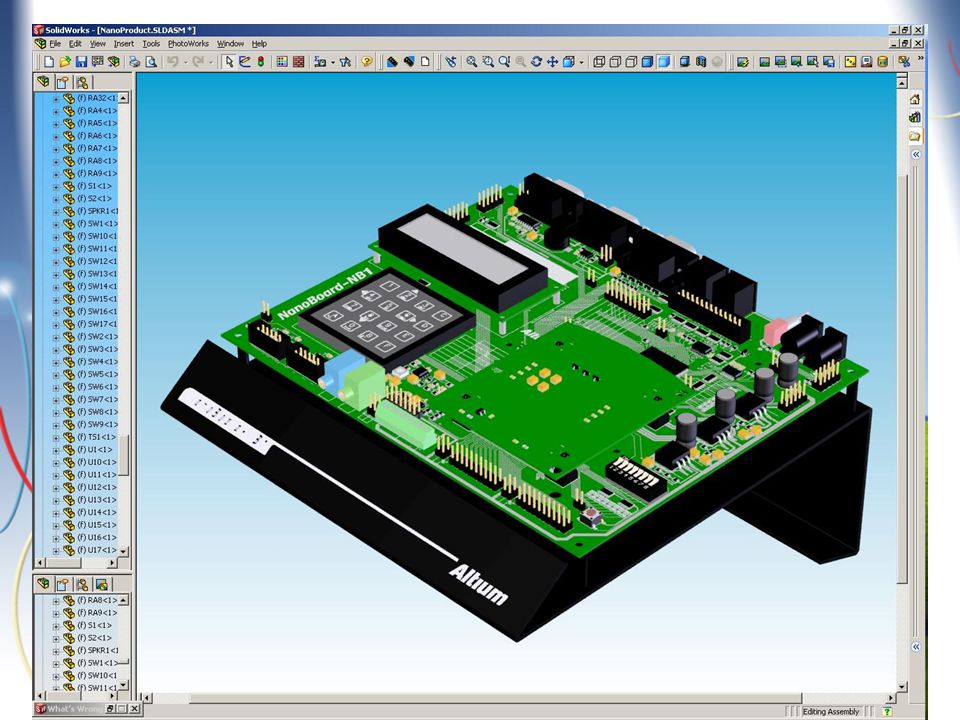Open the File menu

pyautogui.click(x=55, y=44)
